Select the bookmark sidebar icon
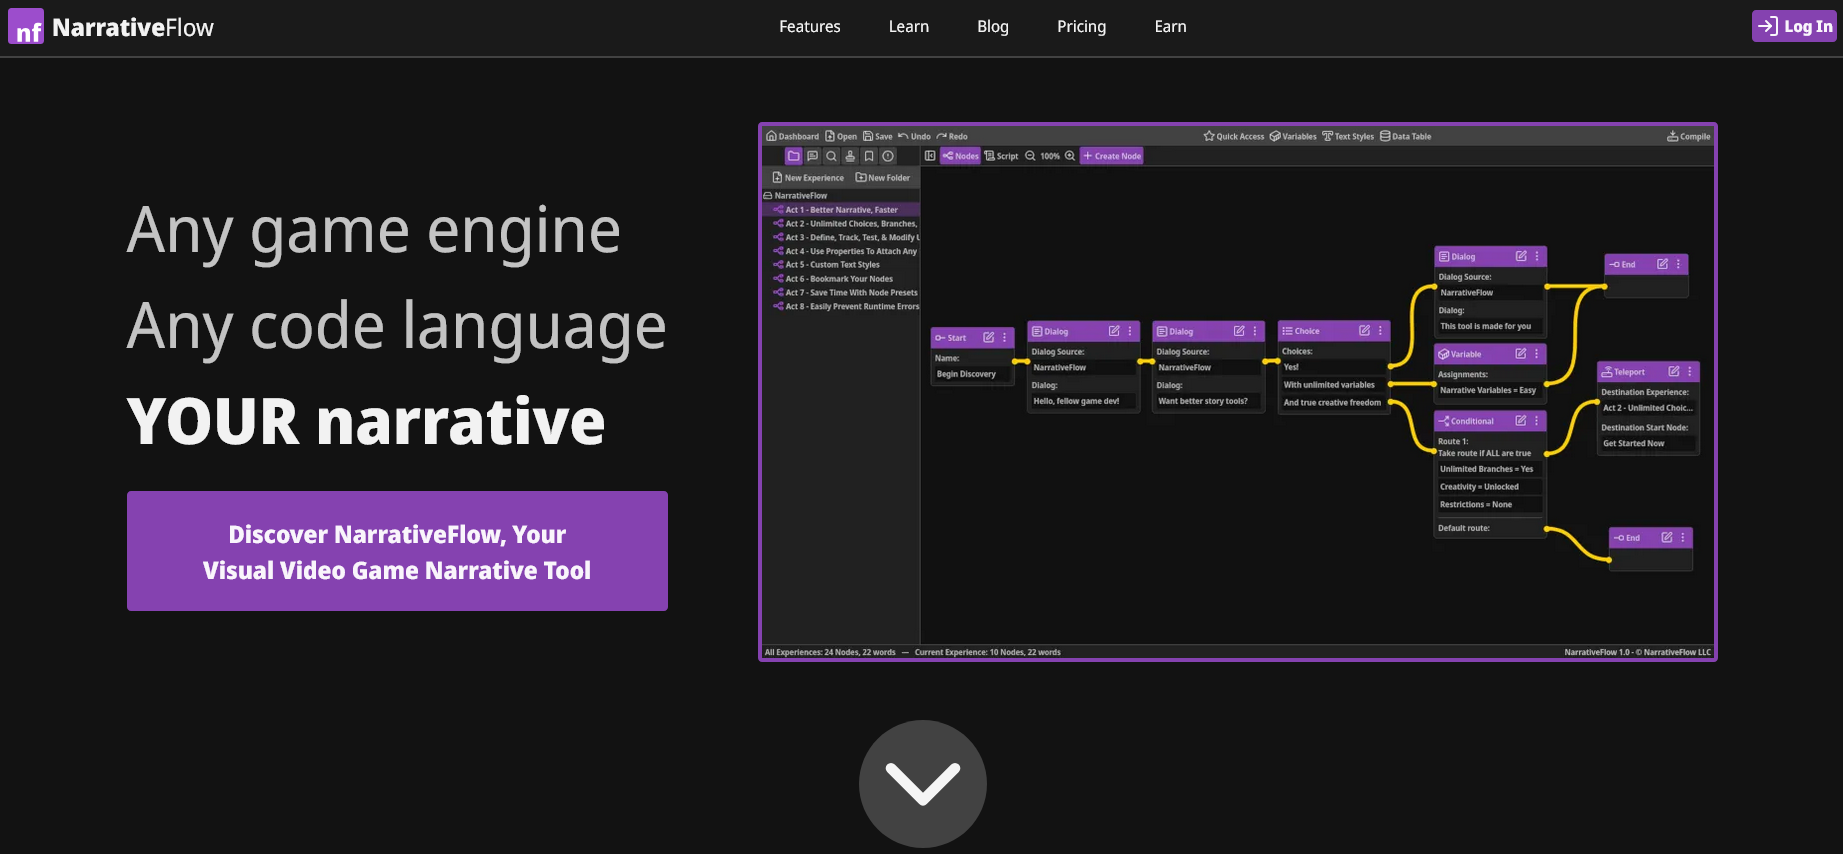Image resolution: width=1843 pixels, height=854 pixels. (869, 156)
